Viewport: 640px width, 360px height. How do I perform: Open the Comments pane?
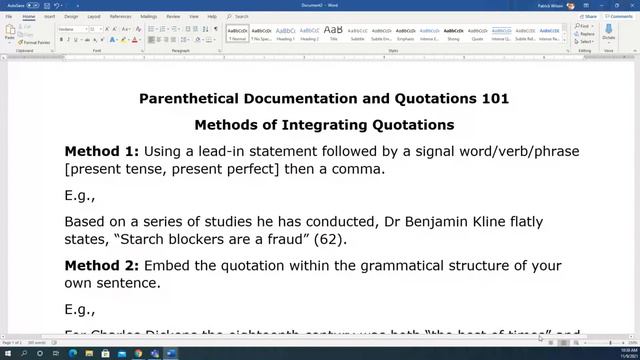pos(619,17)
